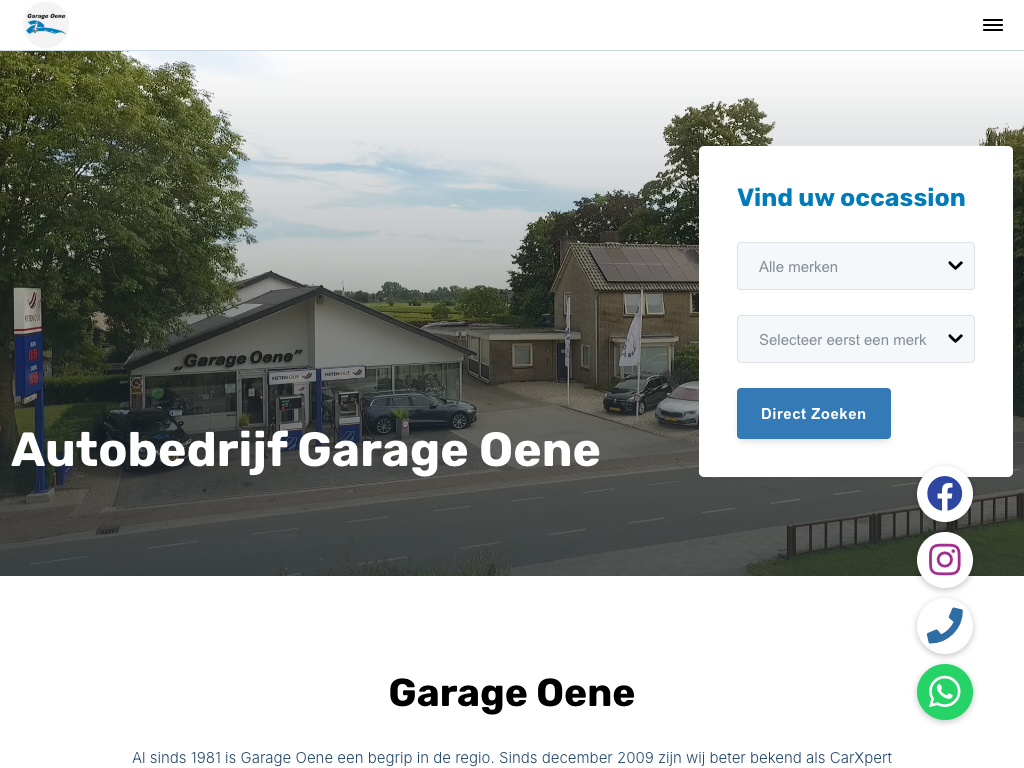Expand the Alle merken dropdown

[x=856, y=266]
